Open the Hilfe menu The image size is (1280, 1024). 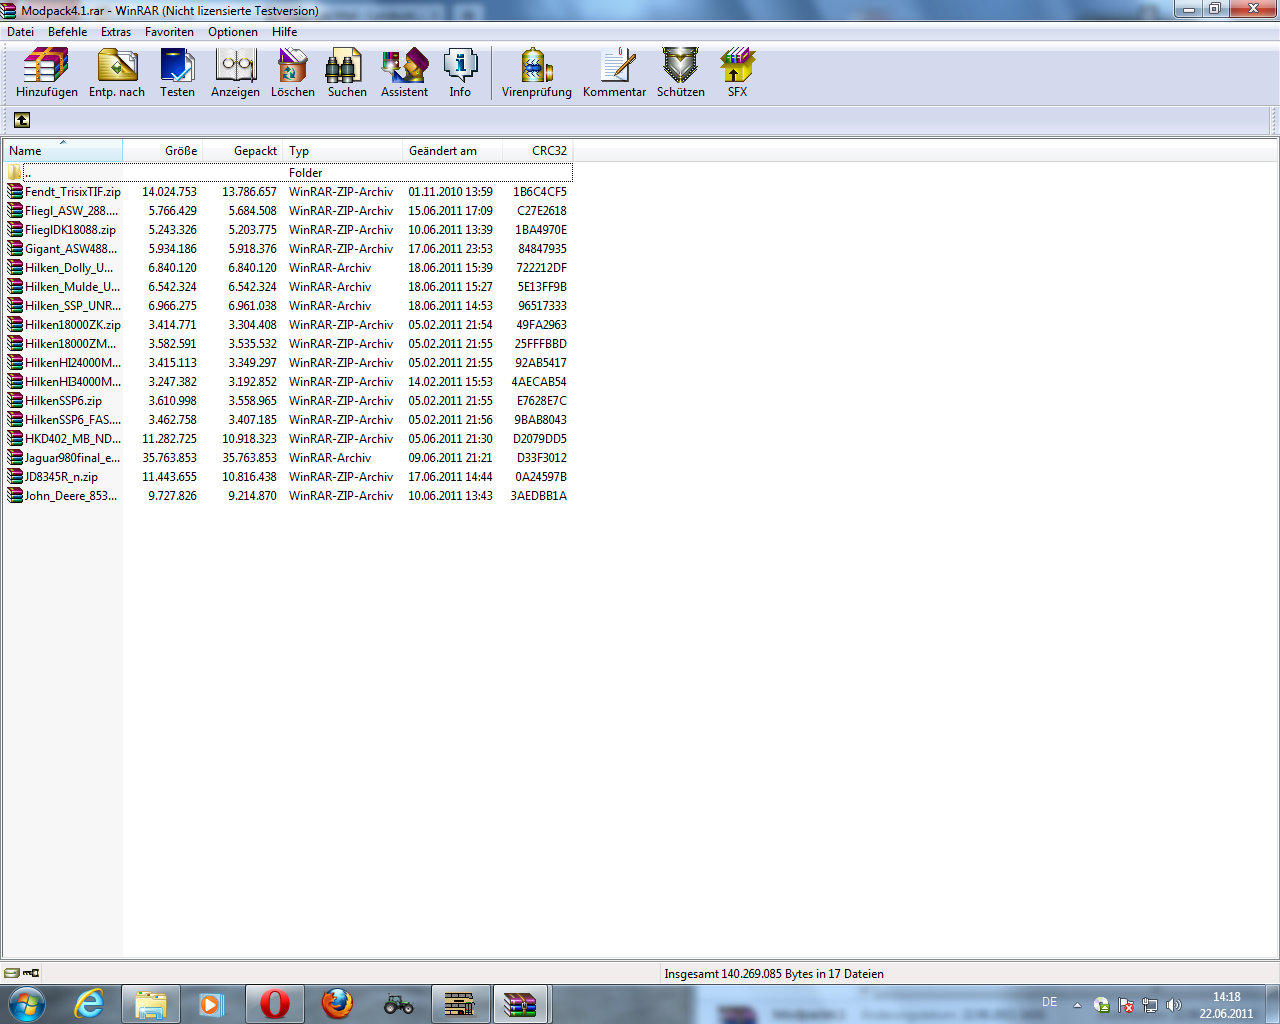pyautogui.click(x=285, y=32)
